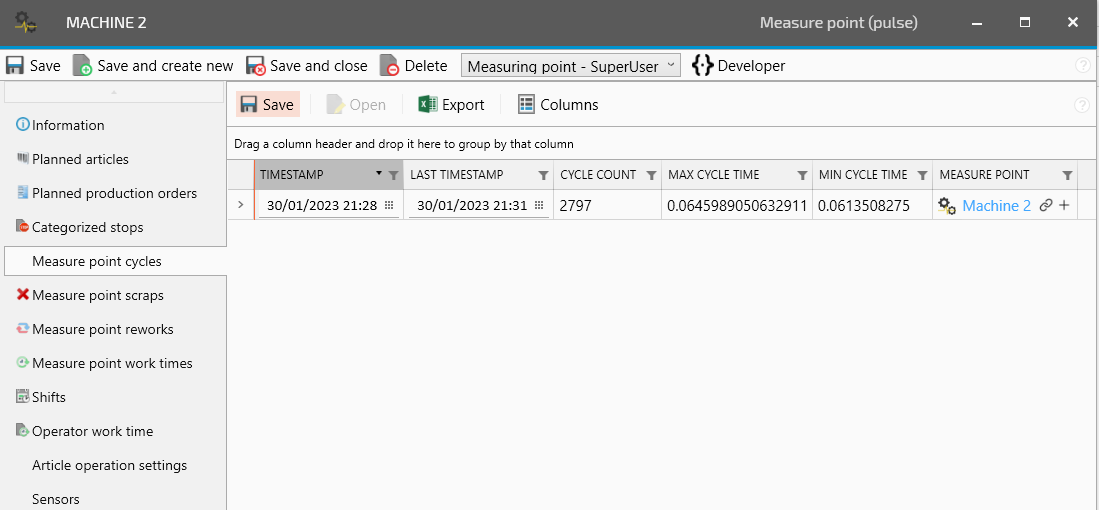Open filter for Cycle Count column

coord(651,176)
